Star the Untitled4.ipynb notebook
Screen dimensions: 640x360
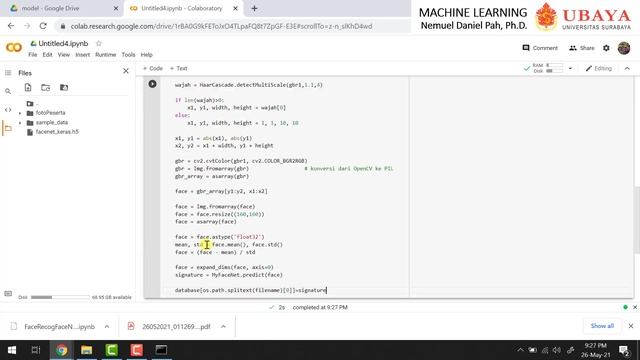(98, 43)
